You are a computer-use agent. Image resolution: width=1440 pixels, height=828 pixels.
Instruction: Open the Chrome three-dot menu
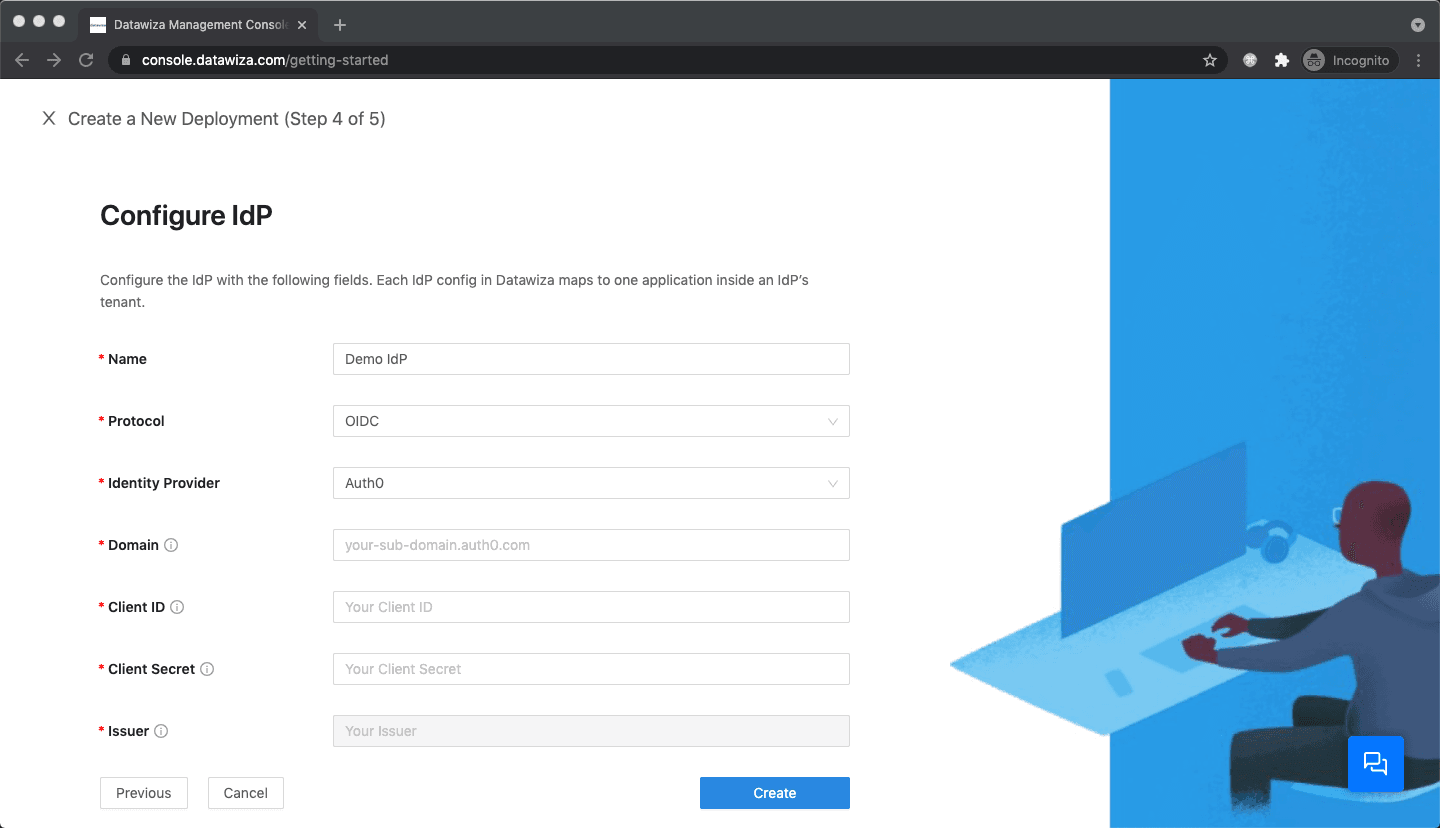pos(1419,60)
